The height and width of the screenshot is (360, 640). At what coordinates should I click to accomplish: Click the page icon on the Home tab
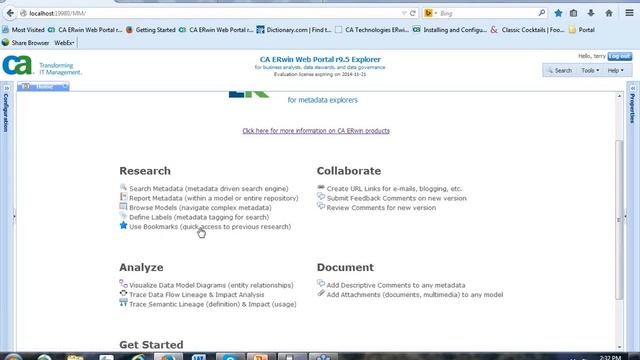[26, 87]
